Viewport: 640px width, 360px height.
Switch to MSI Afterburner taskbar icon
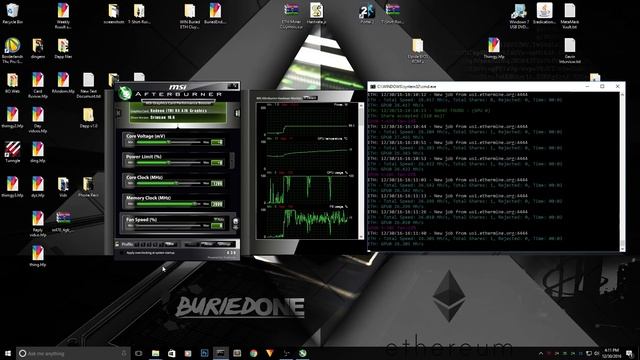click(x=302, y=353)
